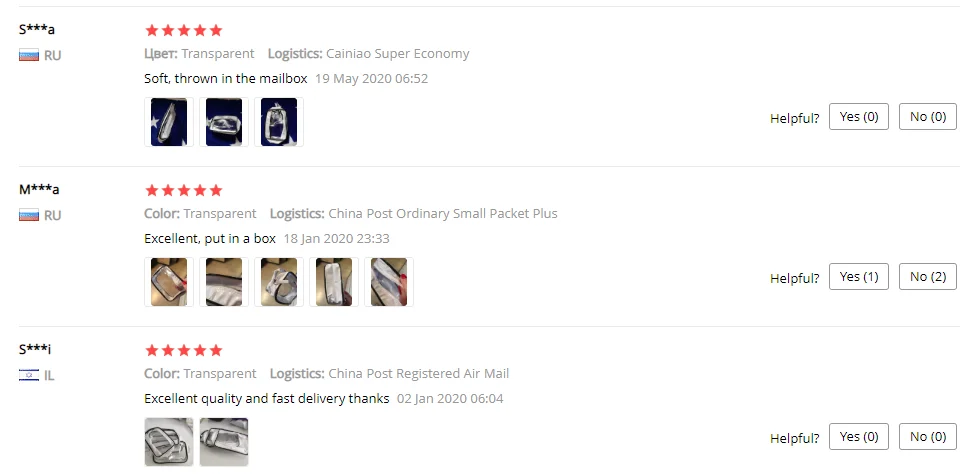Vote Yes (1) on M***a's review
The image size is (960, 474).
(858, 276)
